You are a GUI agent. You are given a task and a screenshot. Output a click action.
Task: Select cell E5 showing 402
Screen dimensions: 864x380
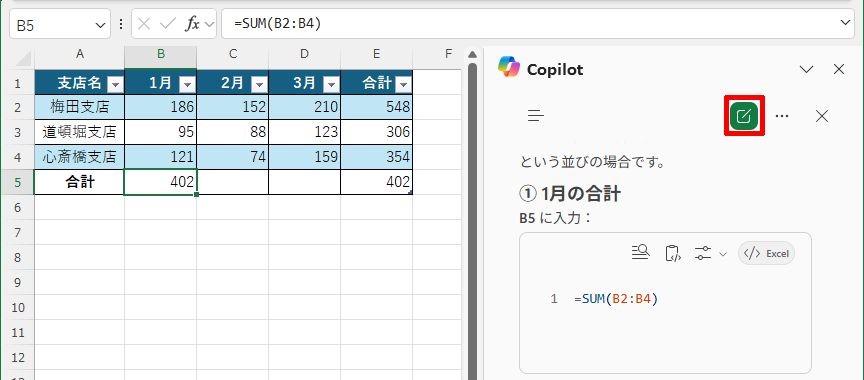coord(377,182)
